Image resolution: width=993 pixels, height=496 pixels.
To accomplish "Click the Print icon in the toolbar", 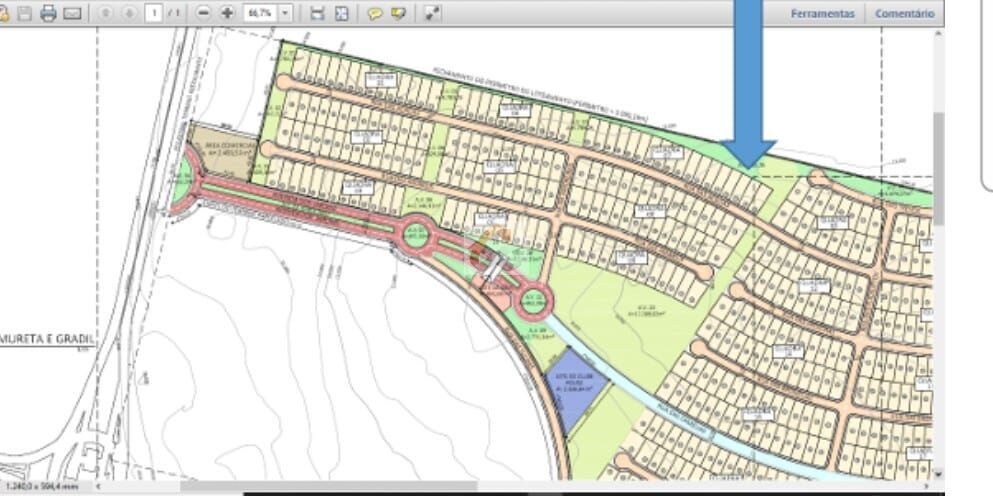I will (x=48, y=13).
